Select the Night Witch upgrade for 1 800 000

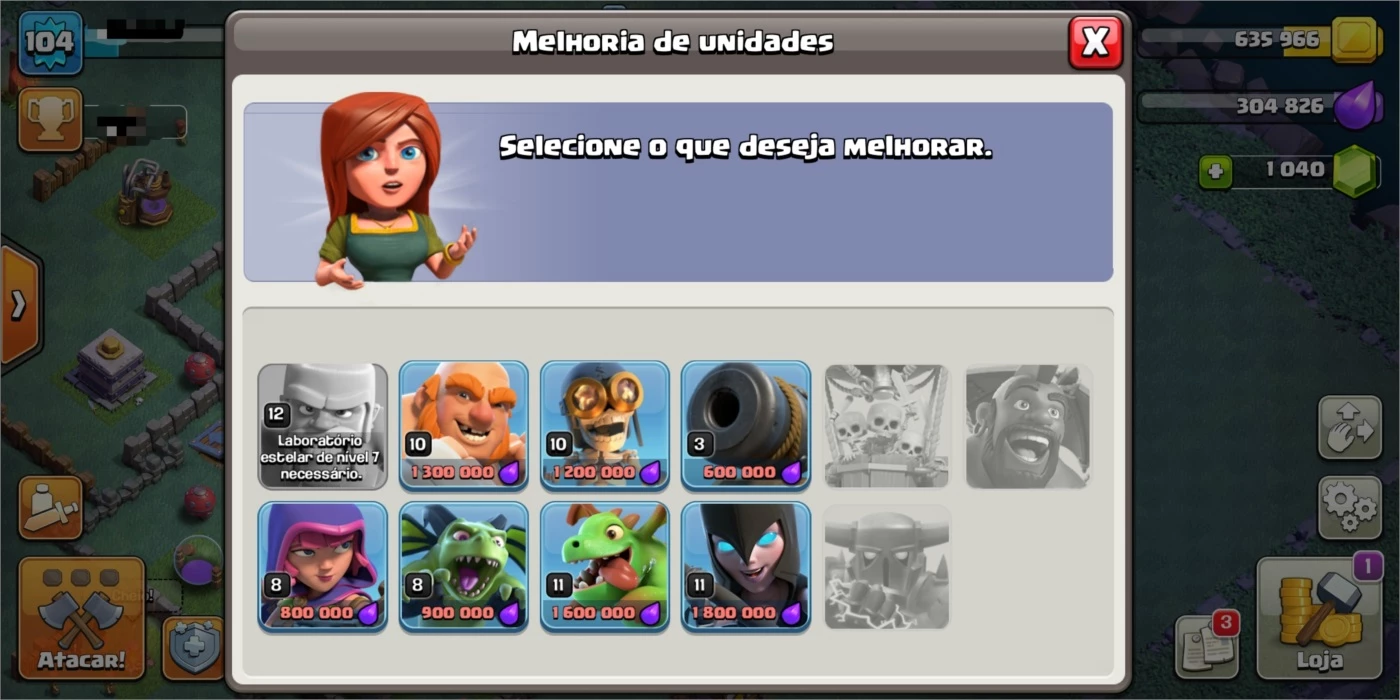tap(746, 566)
